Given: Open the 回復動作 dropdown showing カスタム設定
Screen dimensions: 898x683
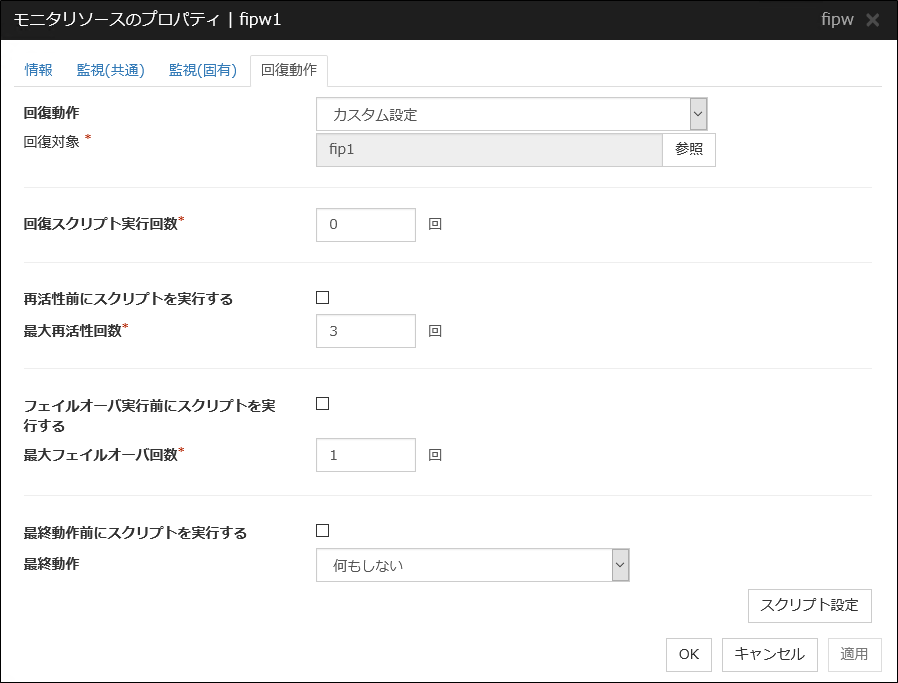Looking at the screenshot, I should tap(500, 113).
